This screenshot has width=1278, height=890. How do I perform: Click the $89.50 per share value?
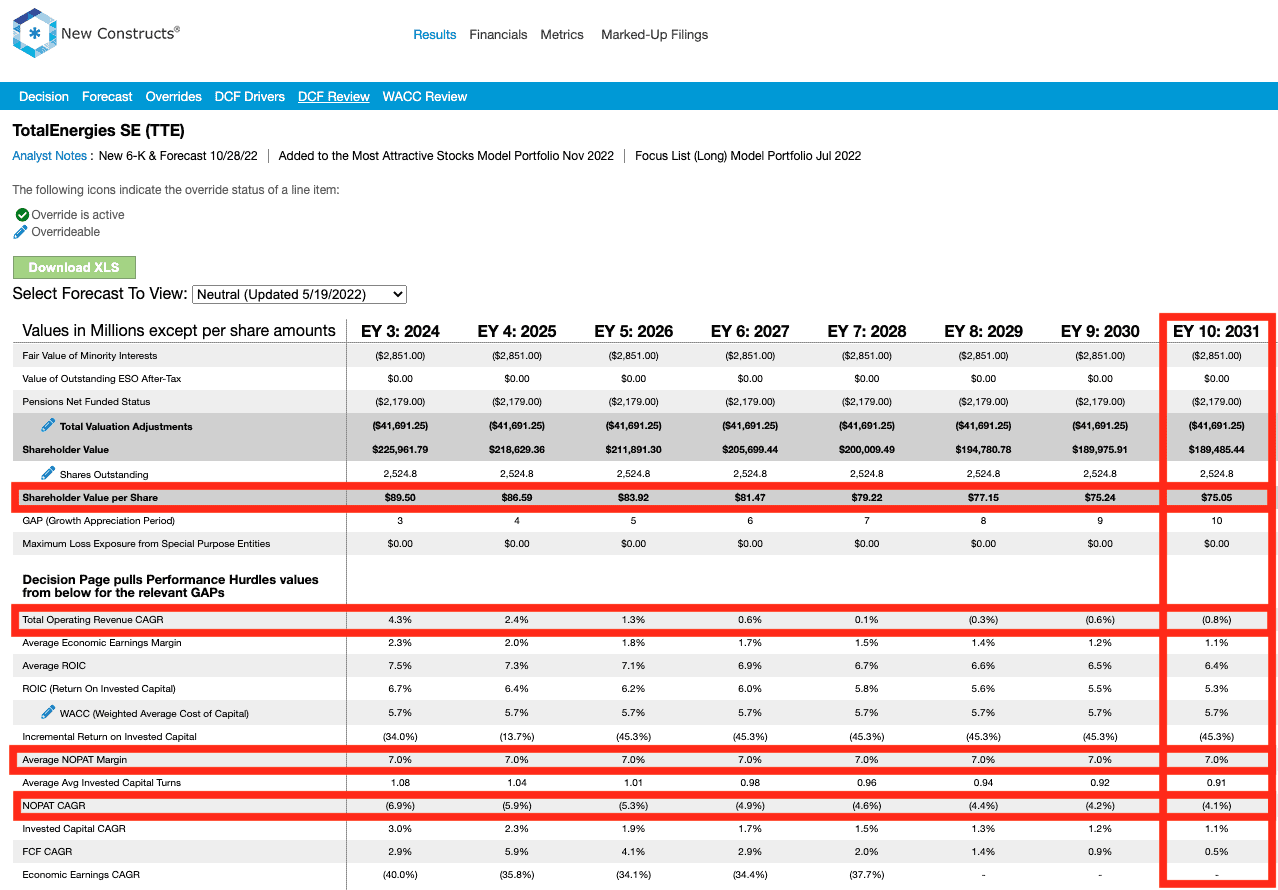400,497
